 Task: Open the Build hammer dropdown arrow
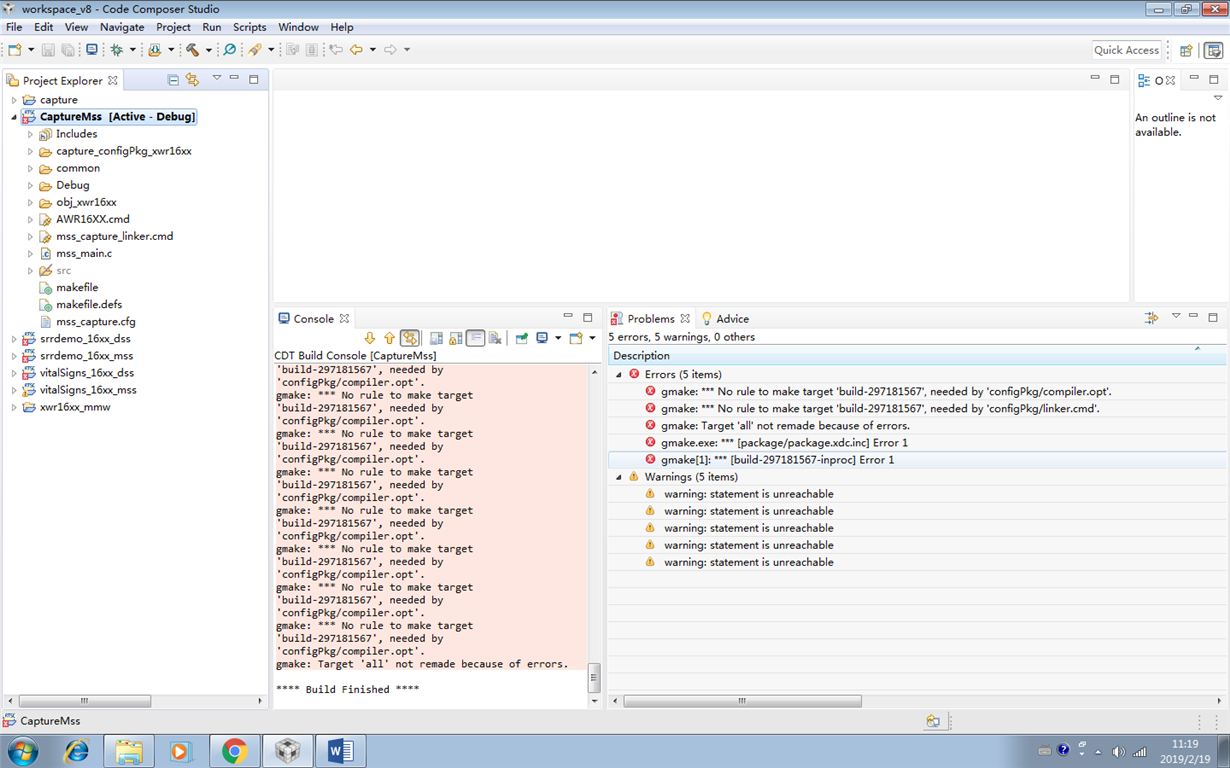point(208,50)
